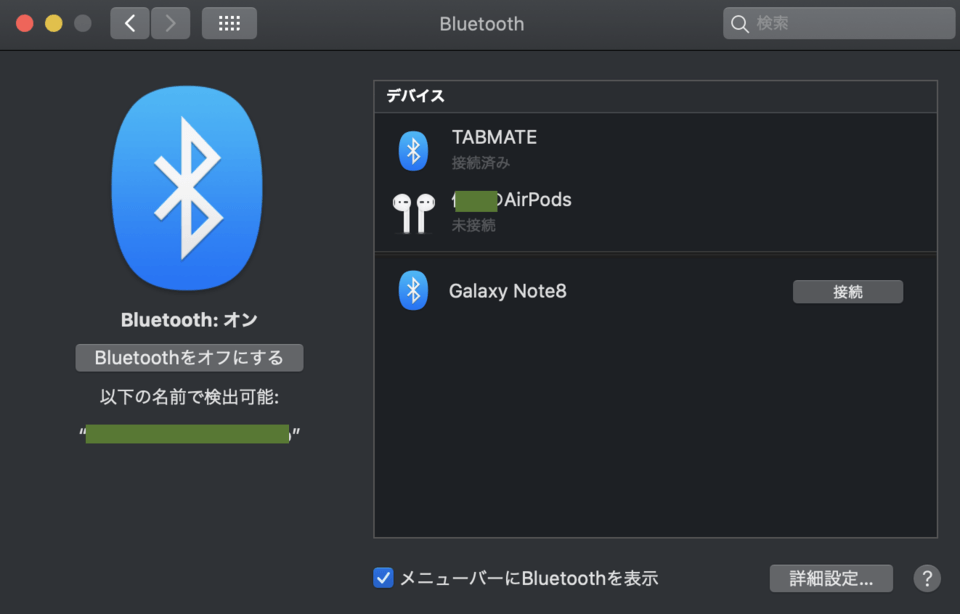
Task: Open 詳細設定... advanced settings
Action: tap(831, 578)
